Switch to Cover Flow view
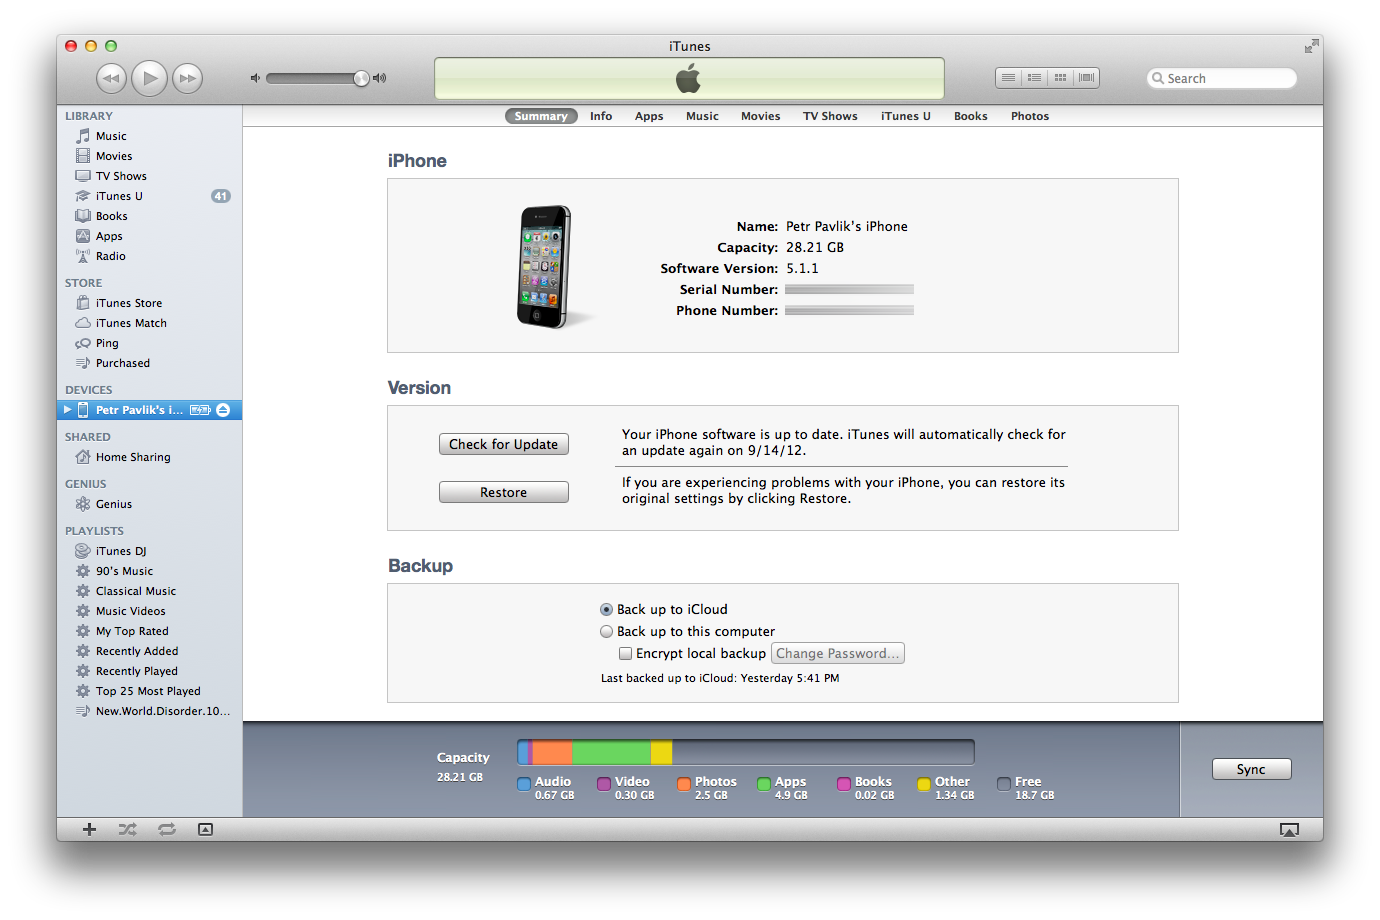 pos(1086,78)
